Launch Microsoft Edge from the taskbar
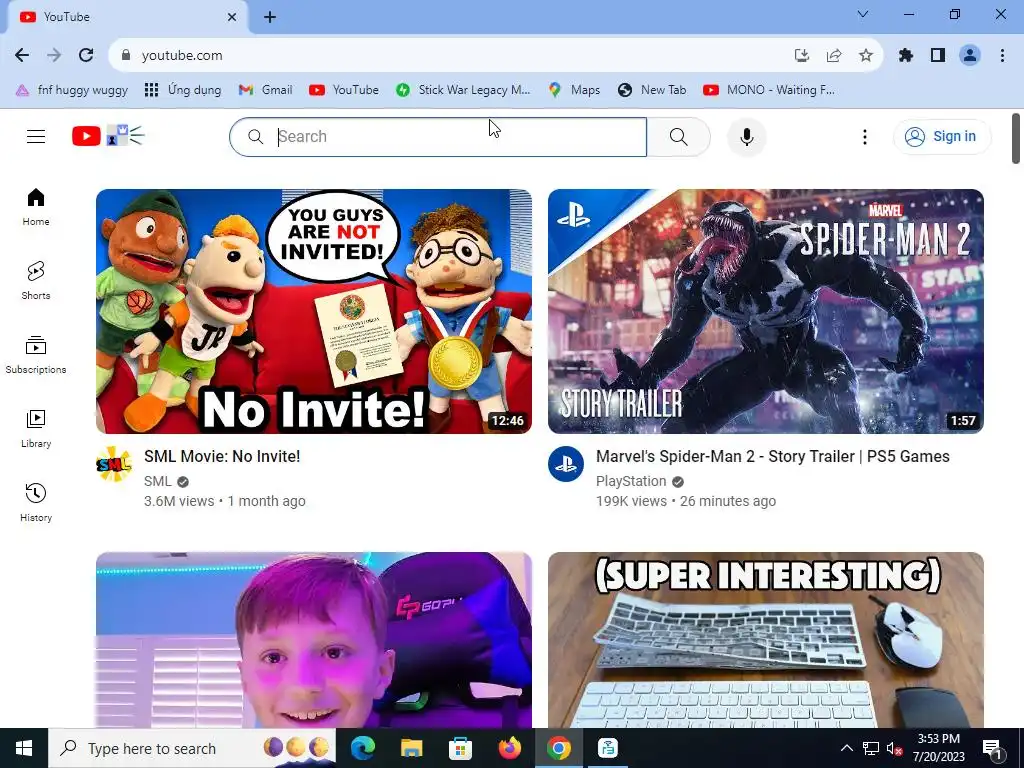The height and width of the screenshot is (768, 1024). pos(362,748)
